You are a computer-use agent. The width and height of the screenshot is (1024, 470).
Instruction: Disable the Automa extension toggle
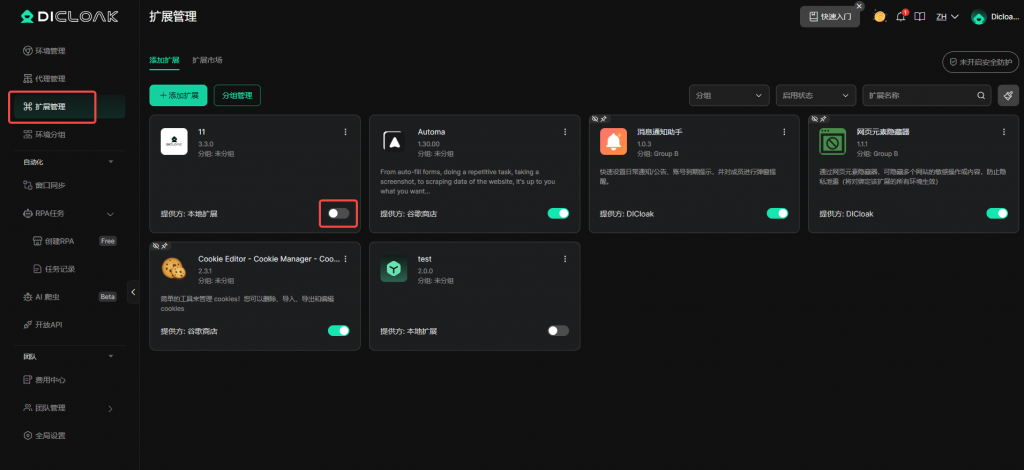click(x=558, y=213)
